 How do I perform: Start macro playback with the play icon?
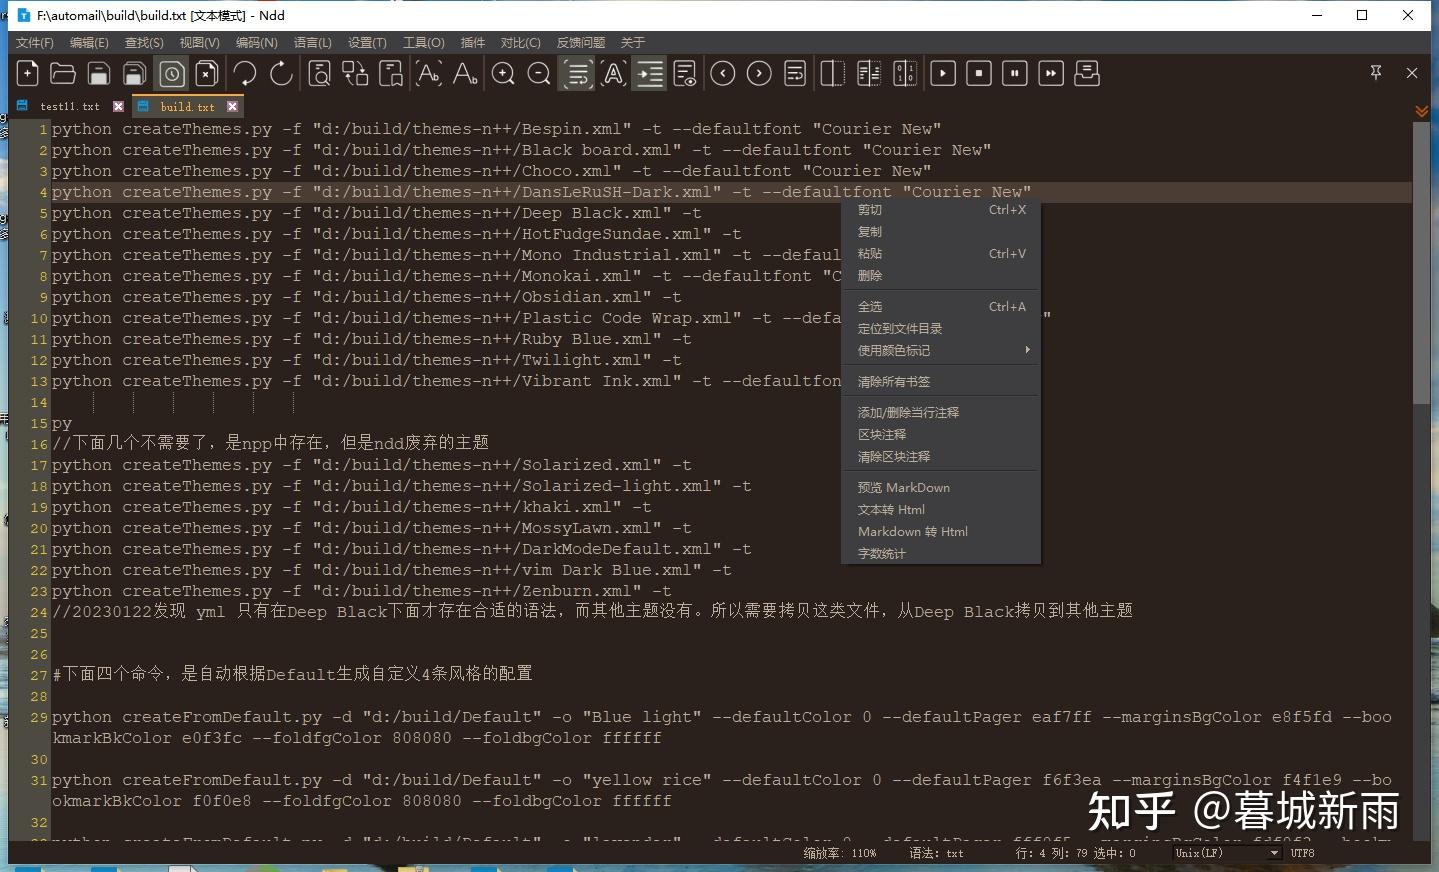943,73
